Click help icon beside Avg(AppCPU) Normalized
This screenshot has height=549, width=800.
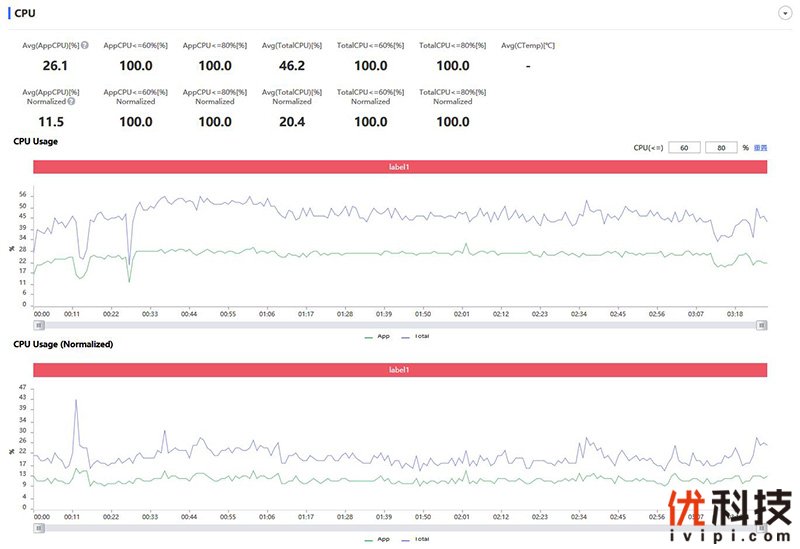[x=73, y=101]
